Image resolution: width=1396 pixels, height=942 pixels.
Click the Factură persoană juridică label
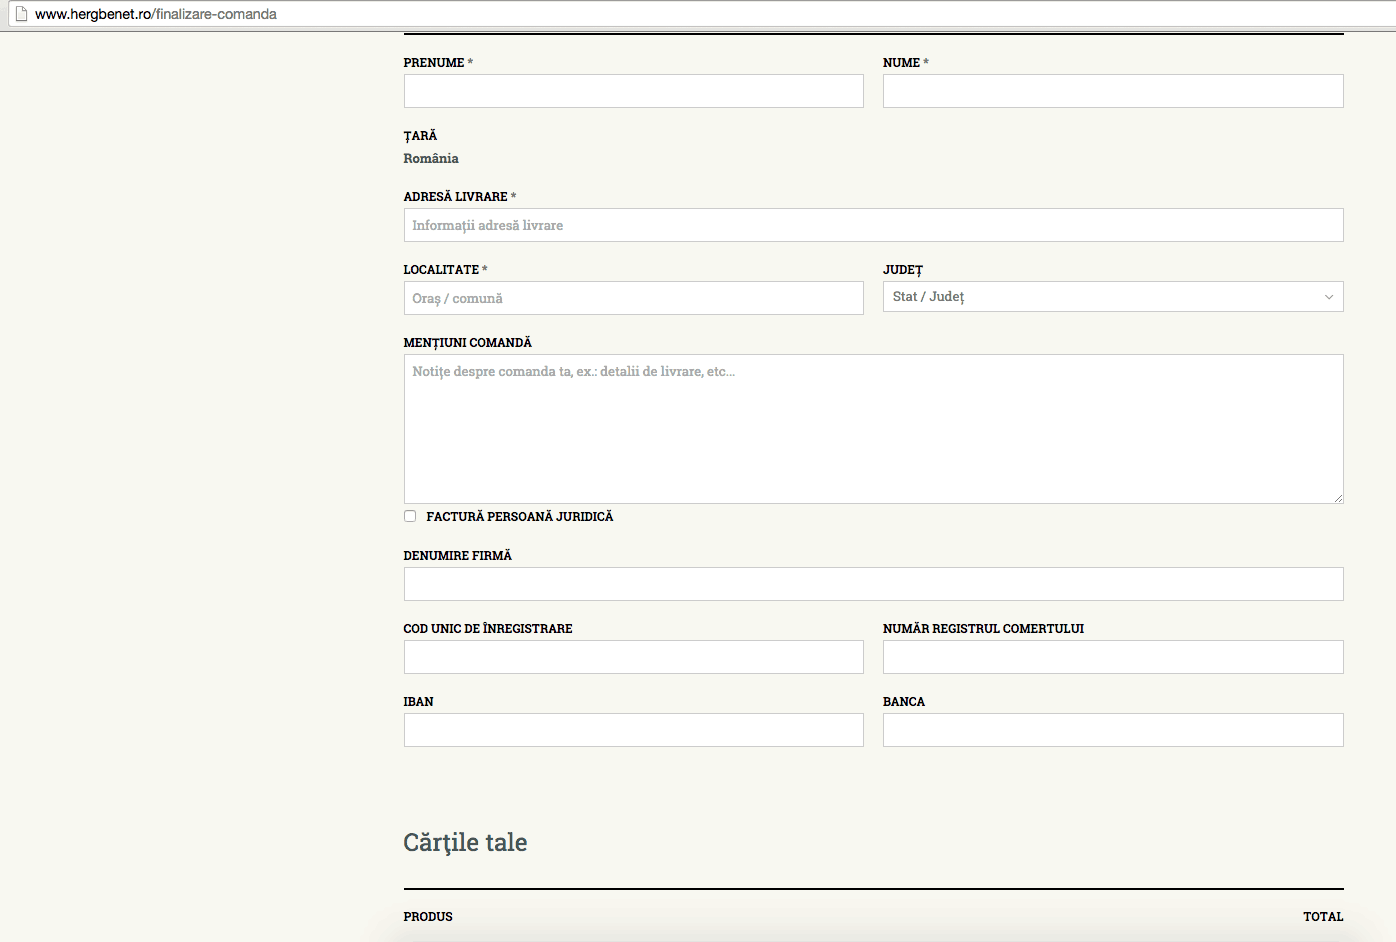[x=519, y=517]
